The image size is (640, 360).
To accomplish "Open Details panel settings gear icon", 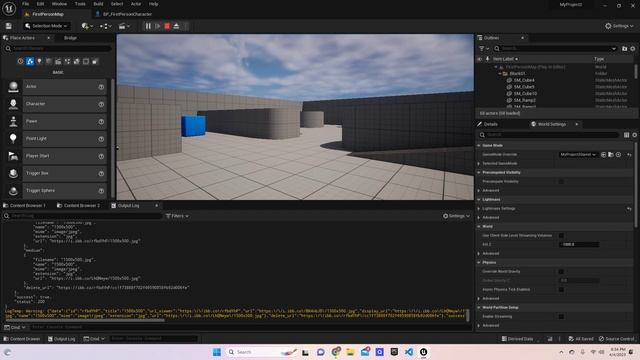I will 635,135.
